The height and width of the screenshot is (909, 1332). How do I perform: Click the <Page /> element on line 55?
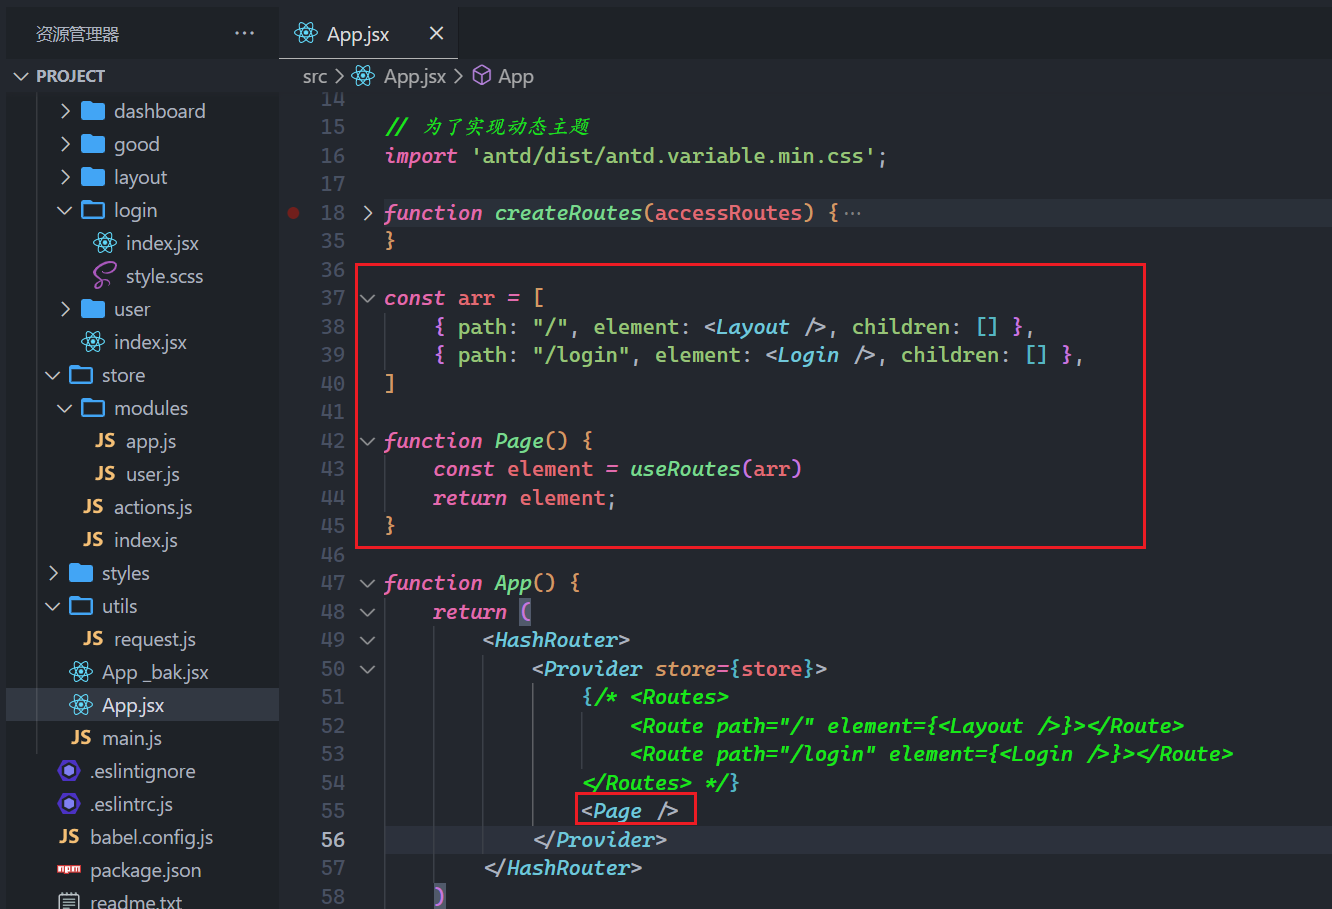coord(630,811)
